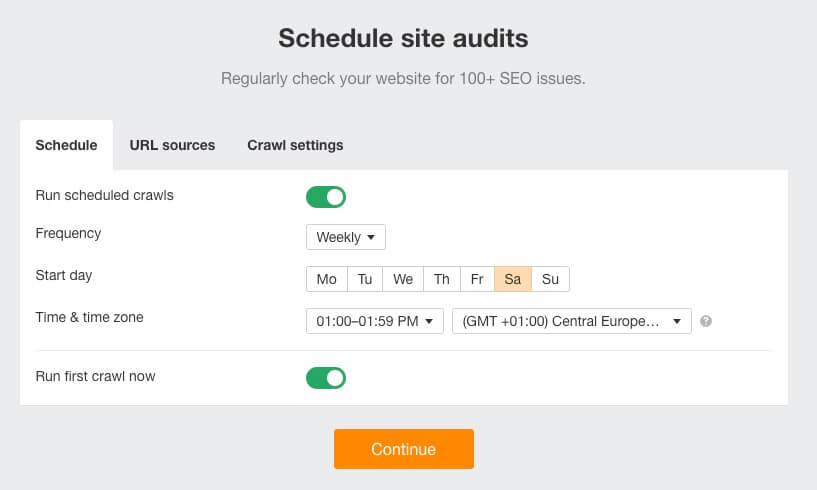Click the time zone help question mark icon

706,321
